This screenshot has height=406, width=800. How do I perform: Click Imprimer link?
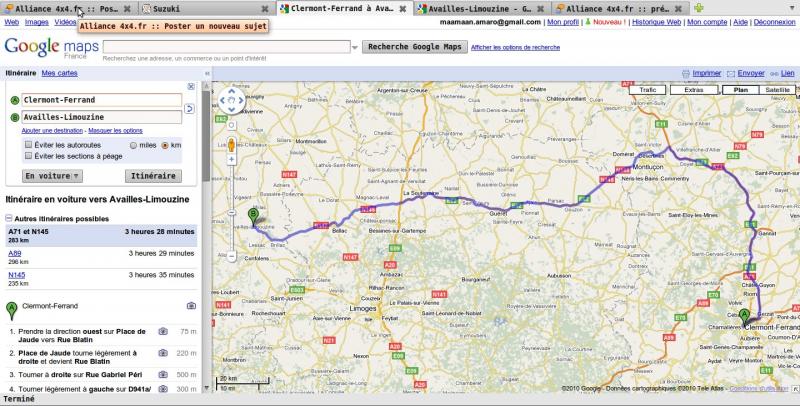[x=707, y=73]
